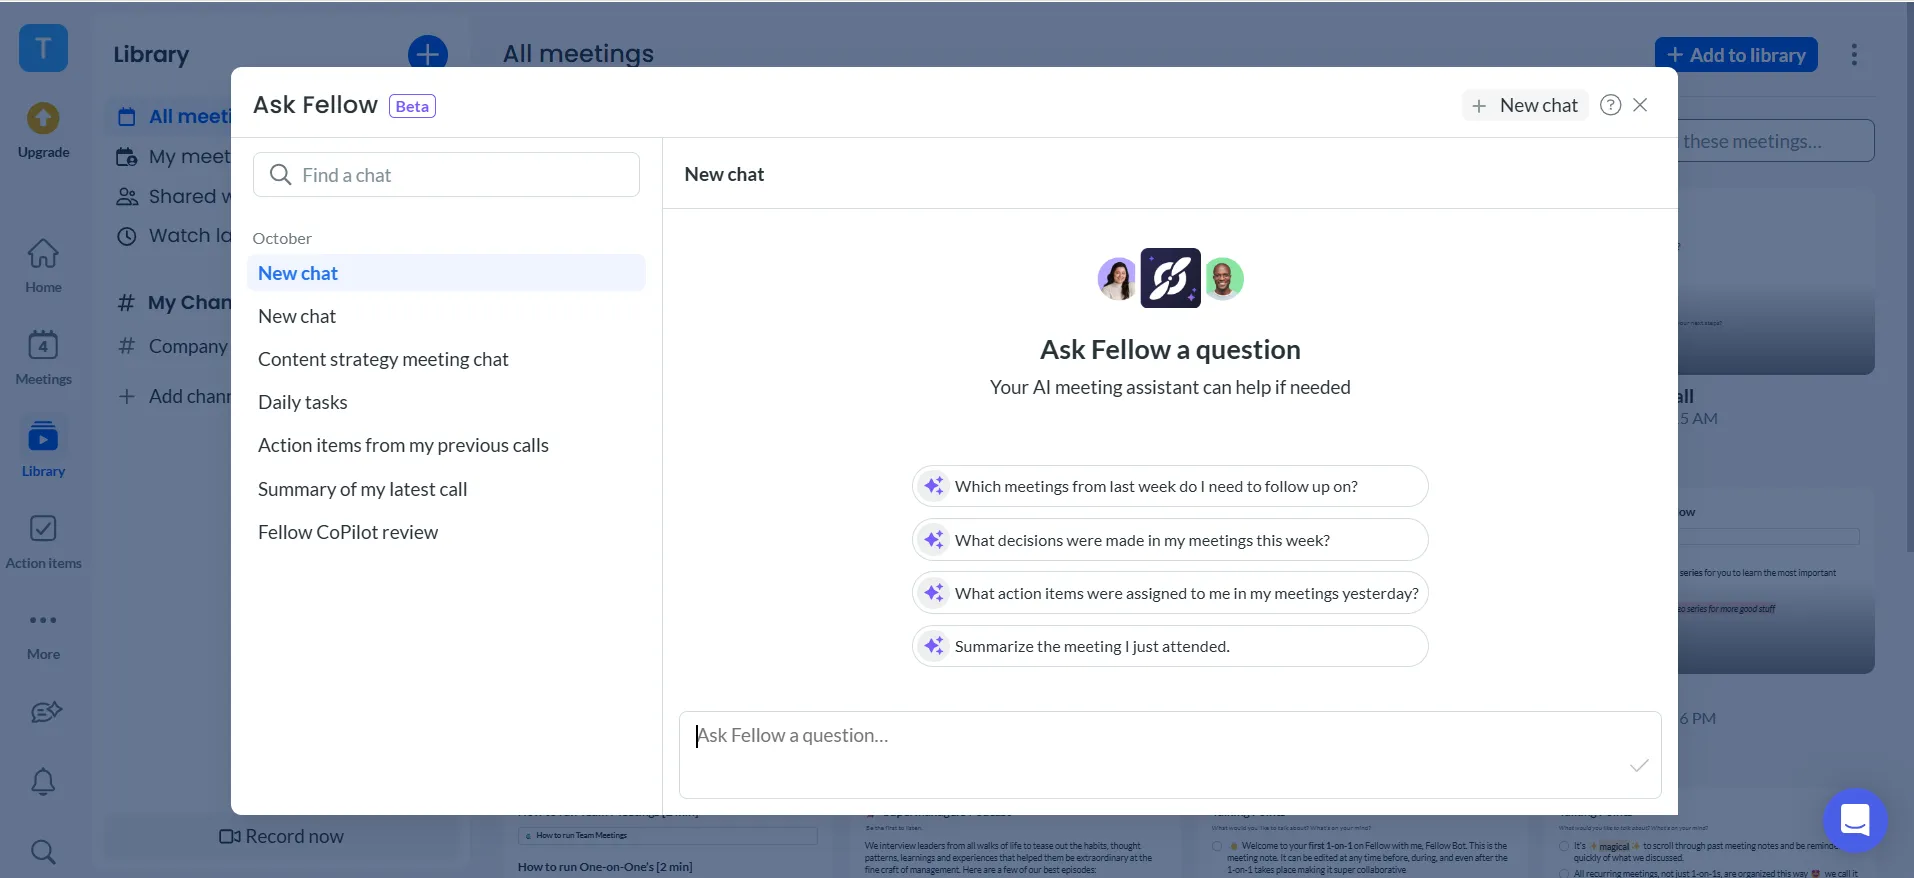Click the workspace avatar T icon
Image resolution: width=1914 pixels, height=878 pixels.
click(x=43, y=48)
